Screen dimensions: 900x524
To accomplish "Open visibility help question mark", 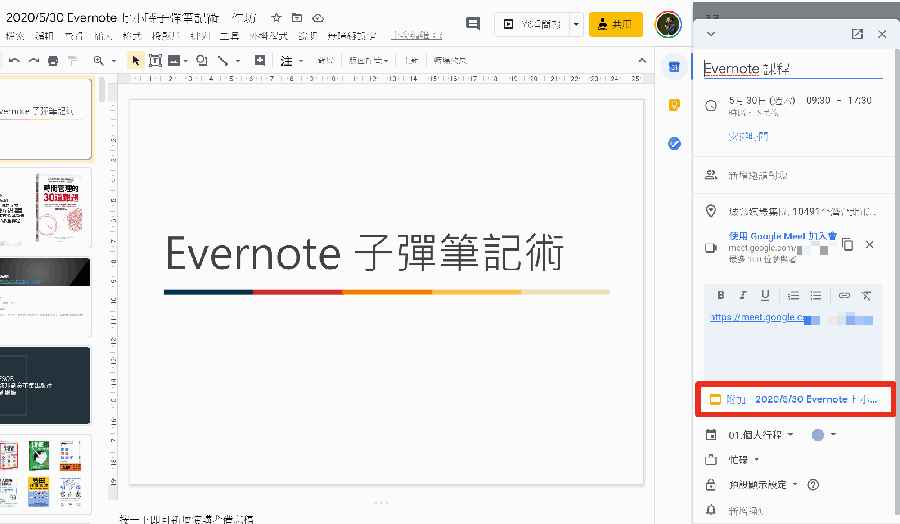I will (813, 484).
